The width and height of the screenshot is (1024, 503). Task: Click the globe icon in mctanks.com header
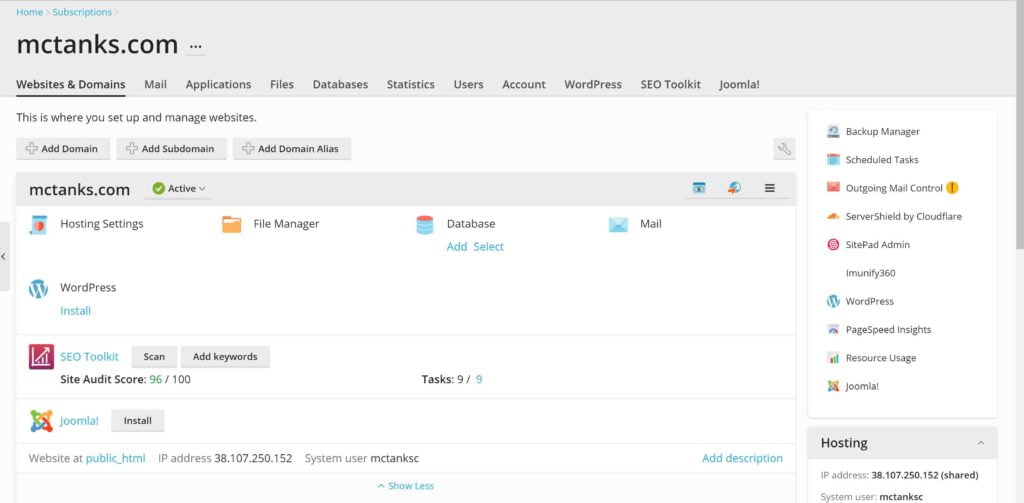click(734, 188)
